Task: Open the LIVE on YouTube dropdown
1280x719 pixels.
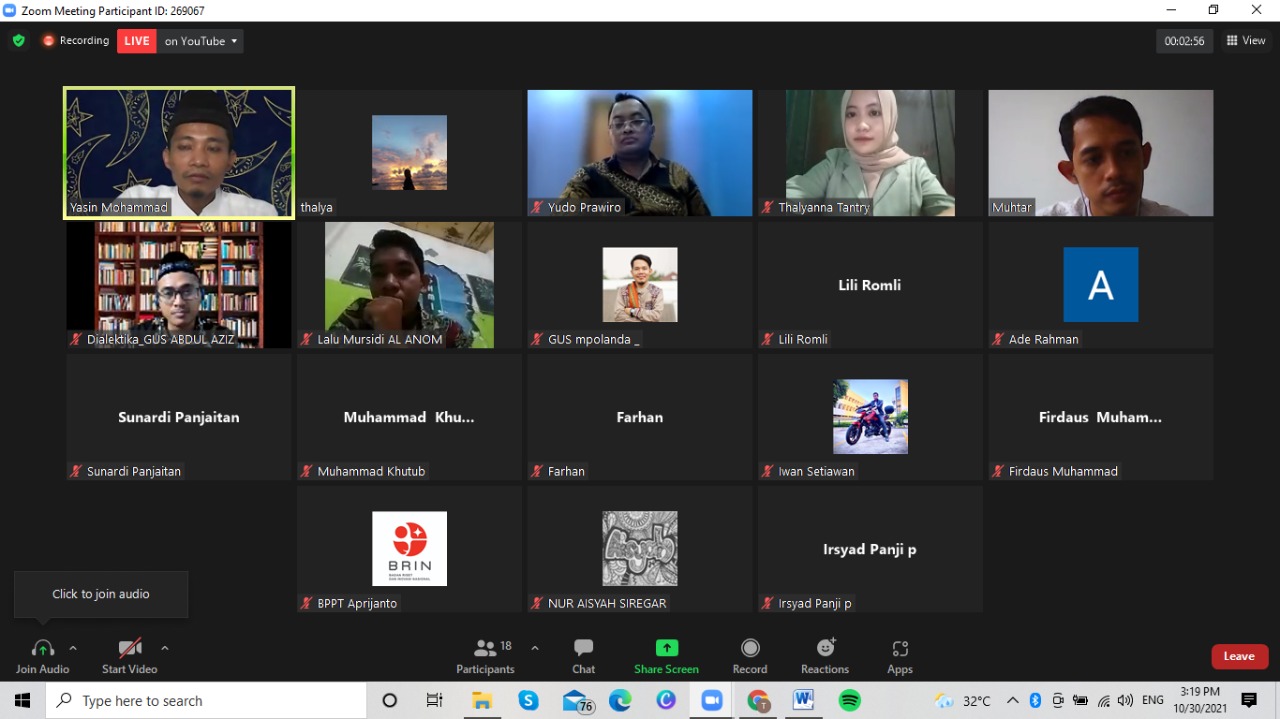Action: (202, 41)
